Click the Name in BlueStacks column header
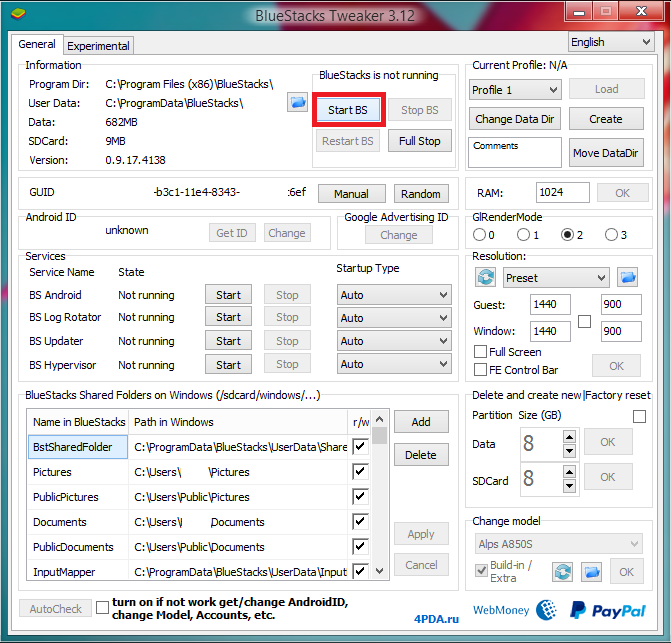Image resolution: width=671 pixels, height=643 pixels. coord(79,422)
